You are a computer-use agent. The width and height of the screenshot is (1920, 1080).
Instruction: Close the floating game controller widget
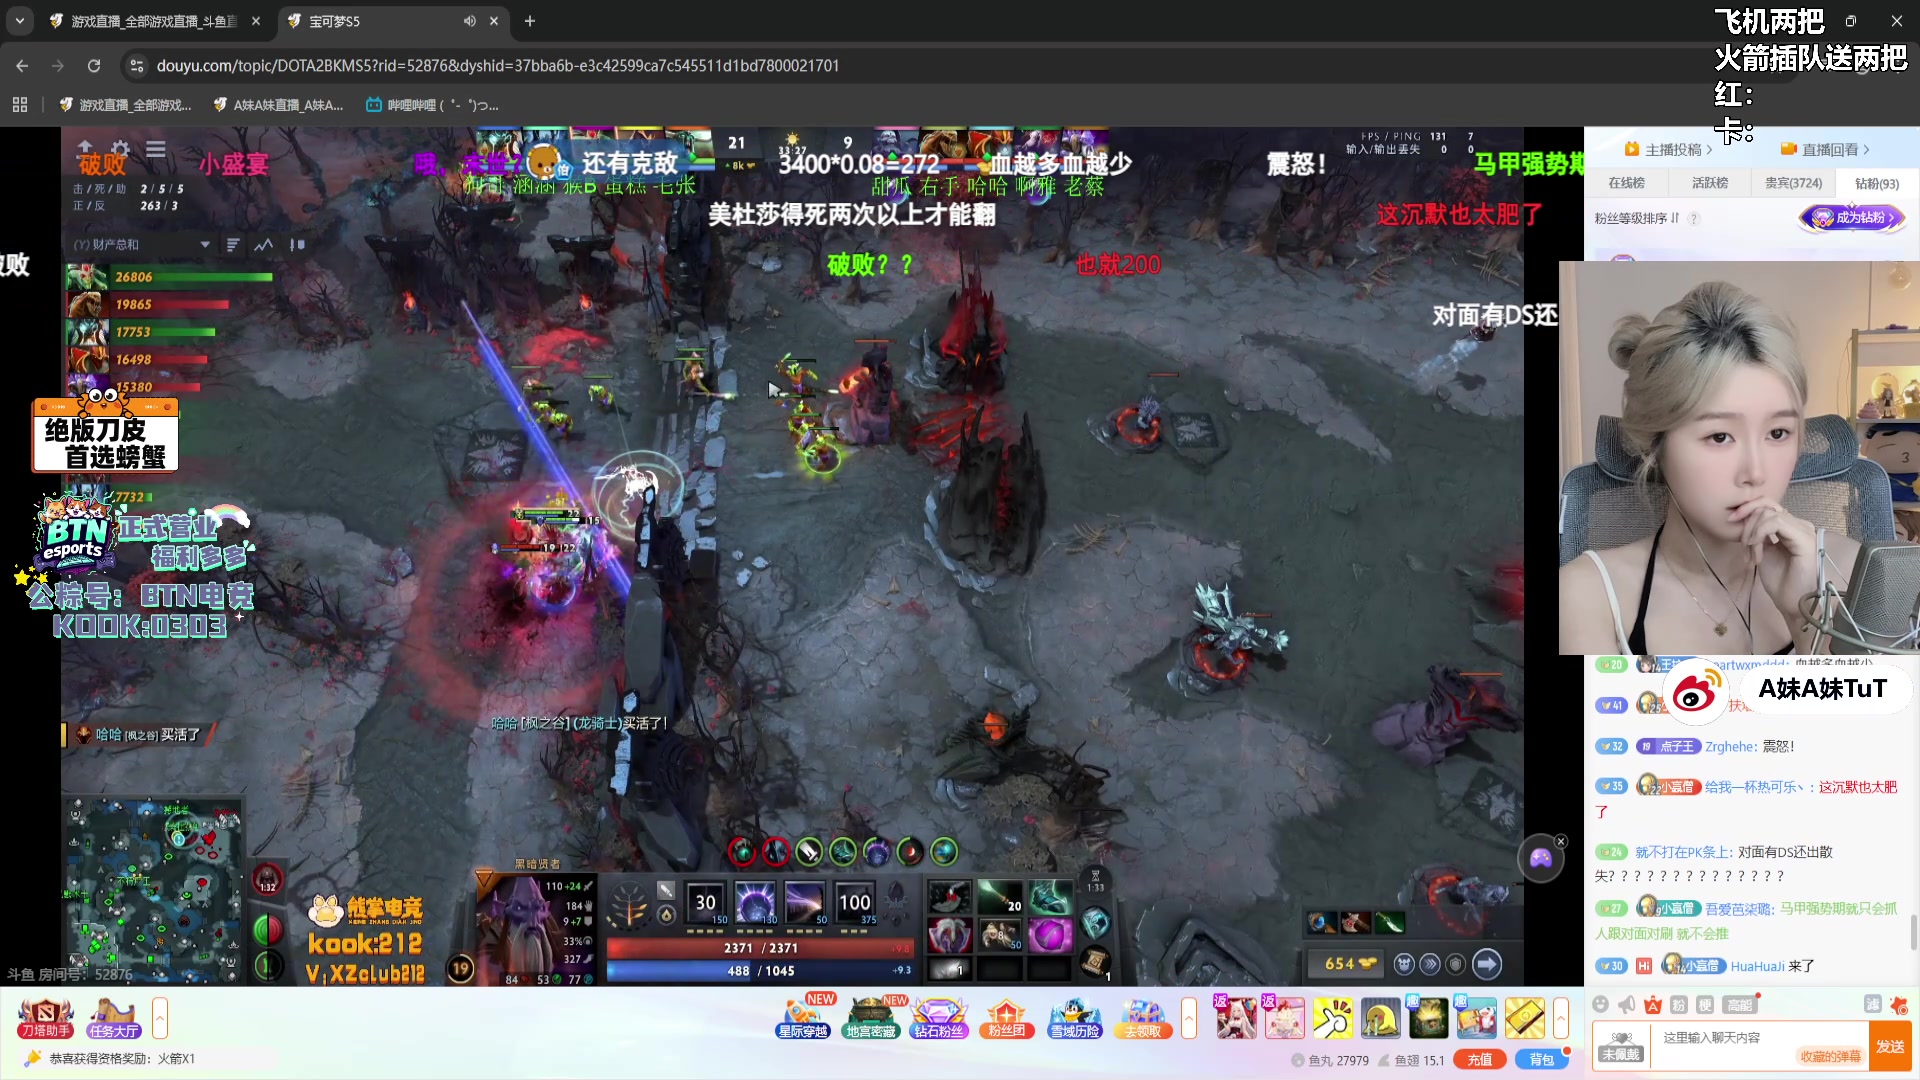pyautogui.click(x=1561, y=841)
